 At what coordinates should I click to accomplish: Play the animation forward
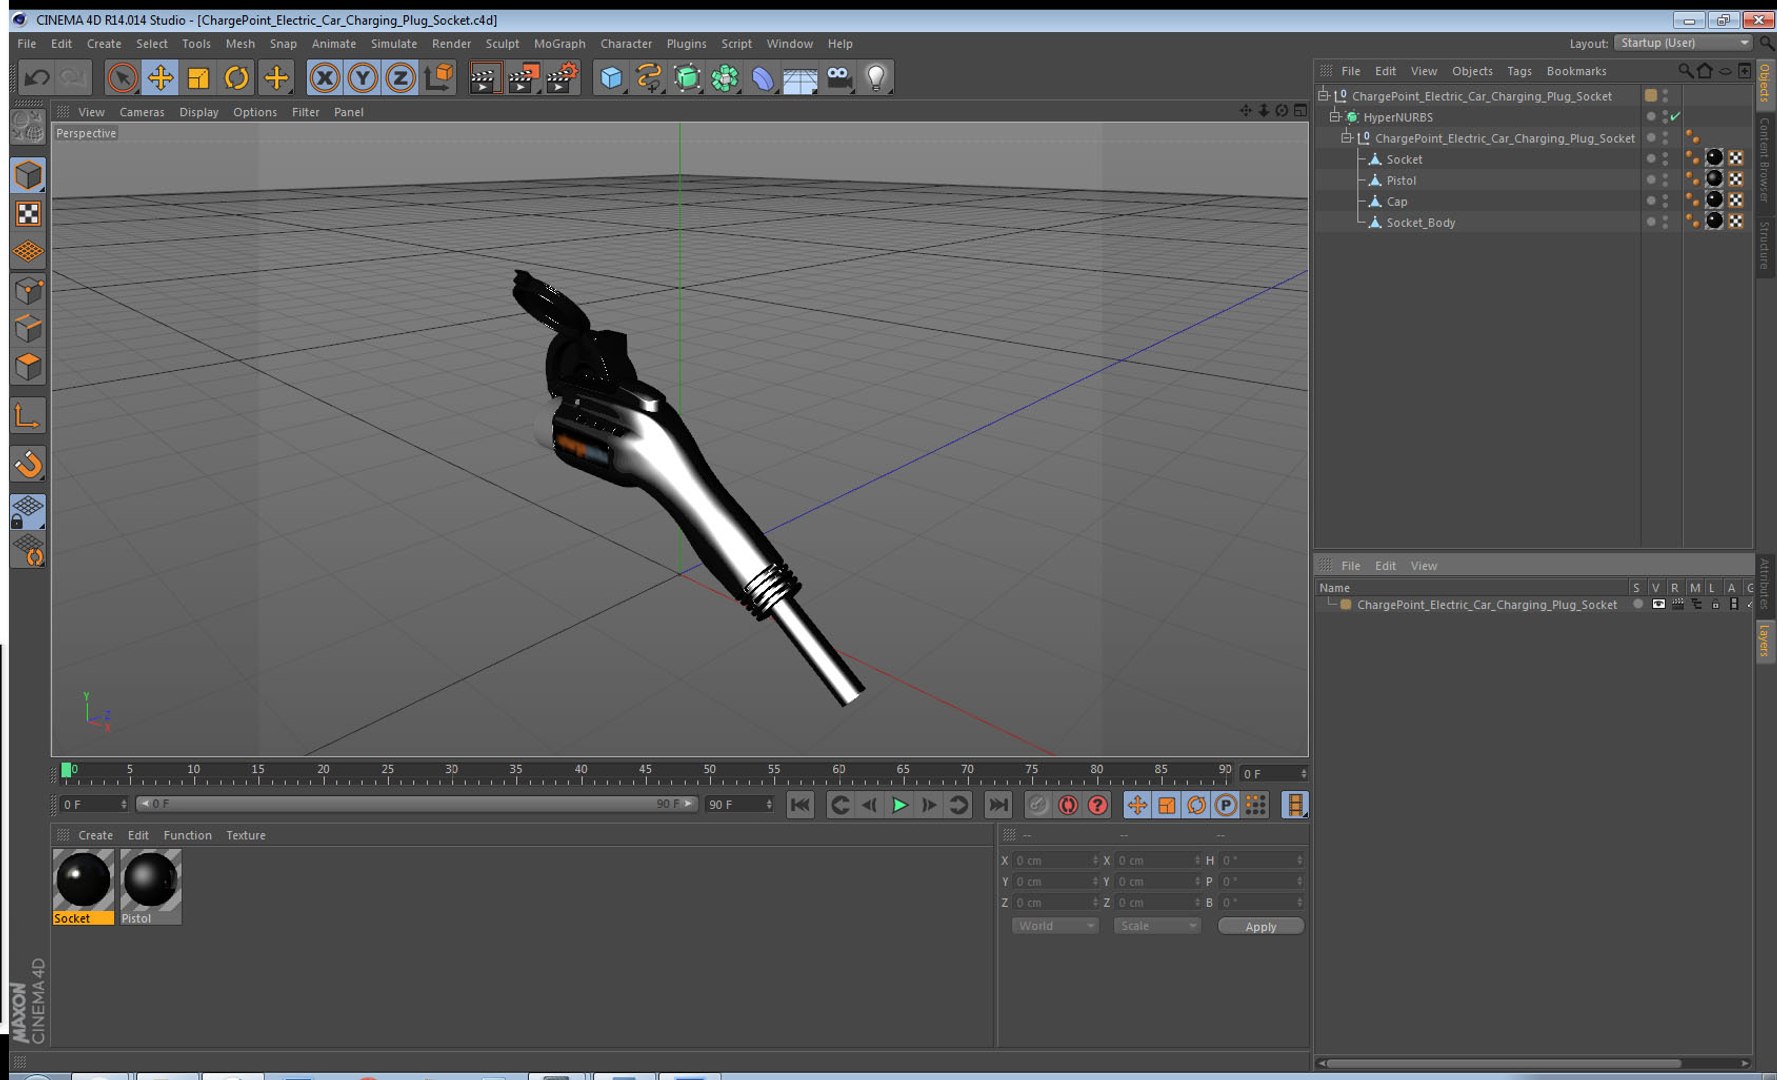(x=899, y=805)
